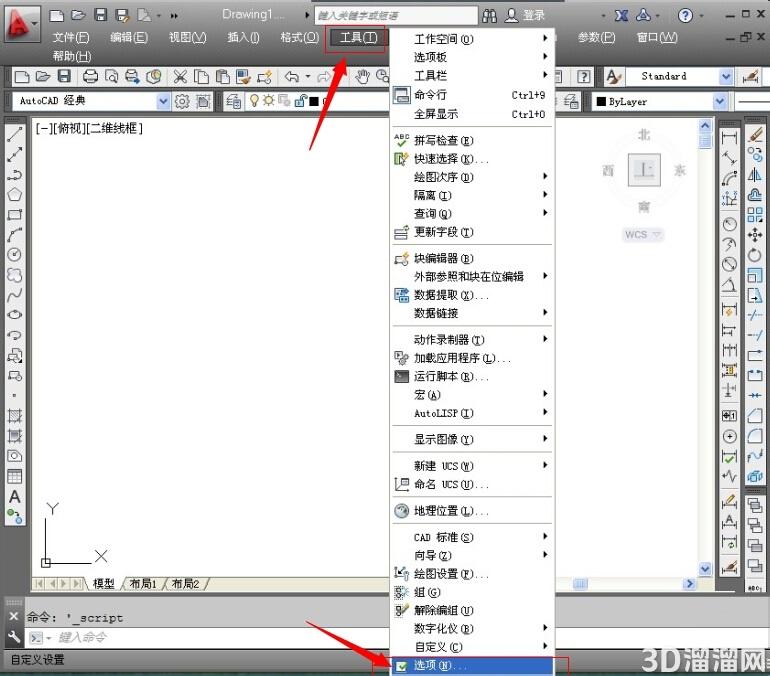Expand the 工作空间 submenu
The height and width of the screenshot is (676, 770).
click(472, 38)
